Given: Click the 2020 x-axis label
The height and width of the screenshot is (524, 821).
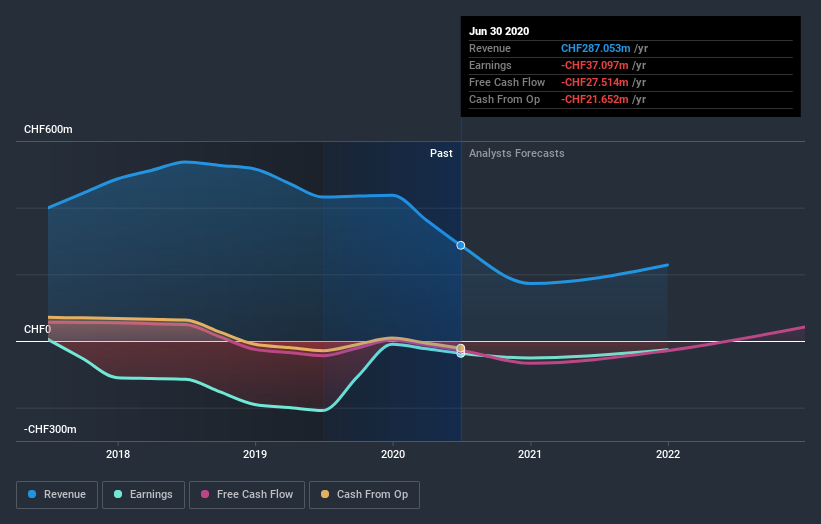Looking at the screenshot, I should coord(393,454).
